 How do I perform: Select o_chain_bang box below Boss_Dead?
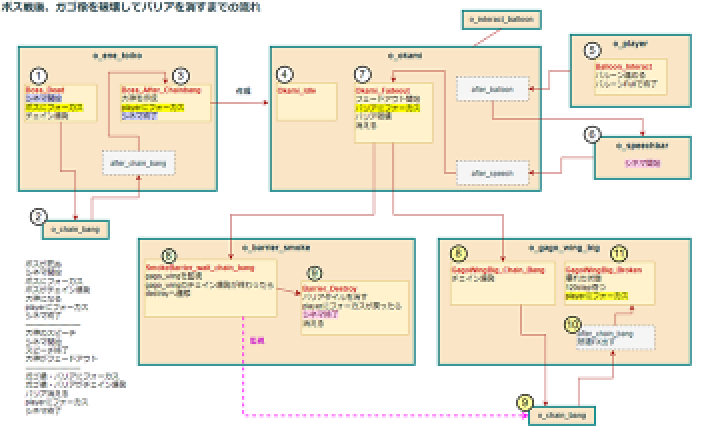[76, 230]
